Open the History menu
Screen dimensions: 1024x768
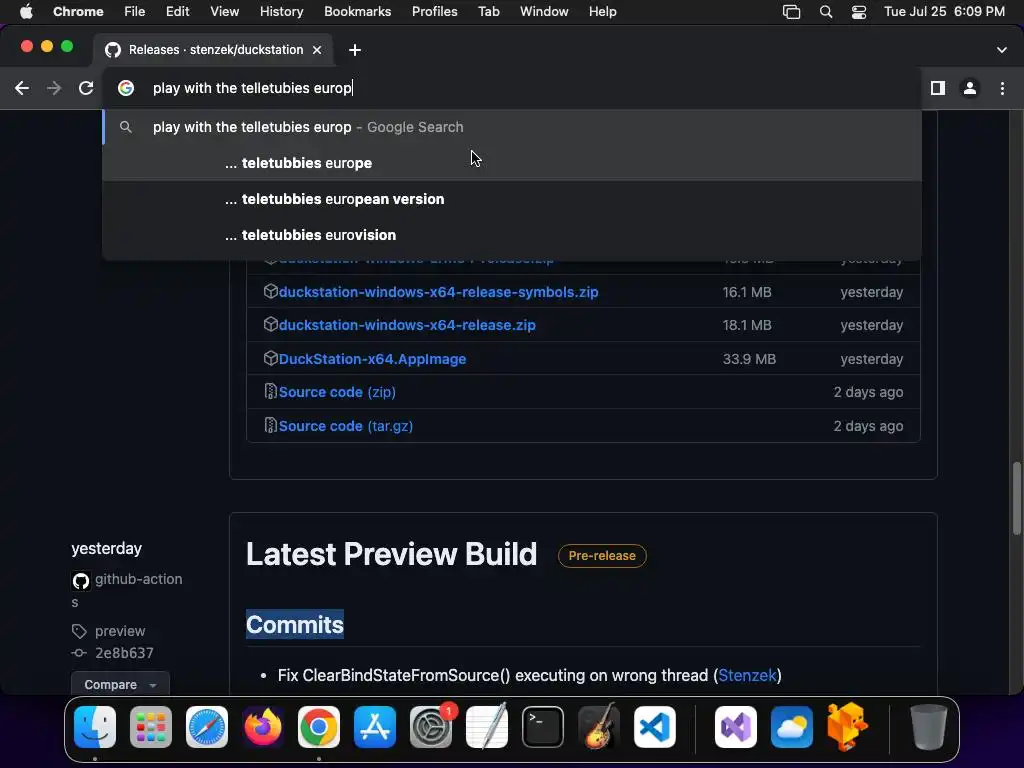point(281,12)
